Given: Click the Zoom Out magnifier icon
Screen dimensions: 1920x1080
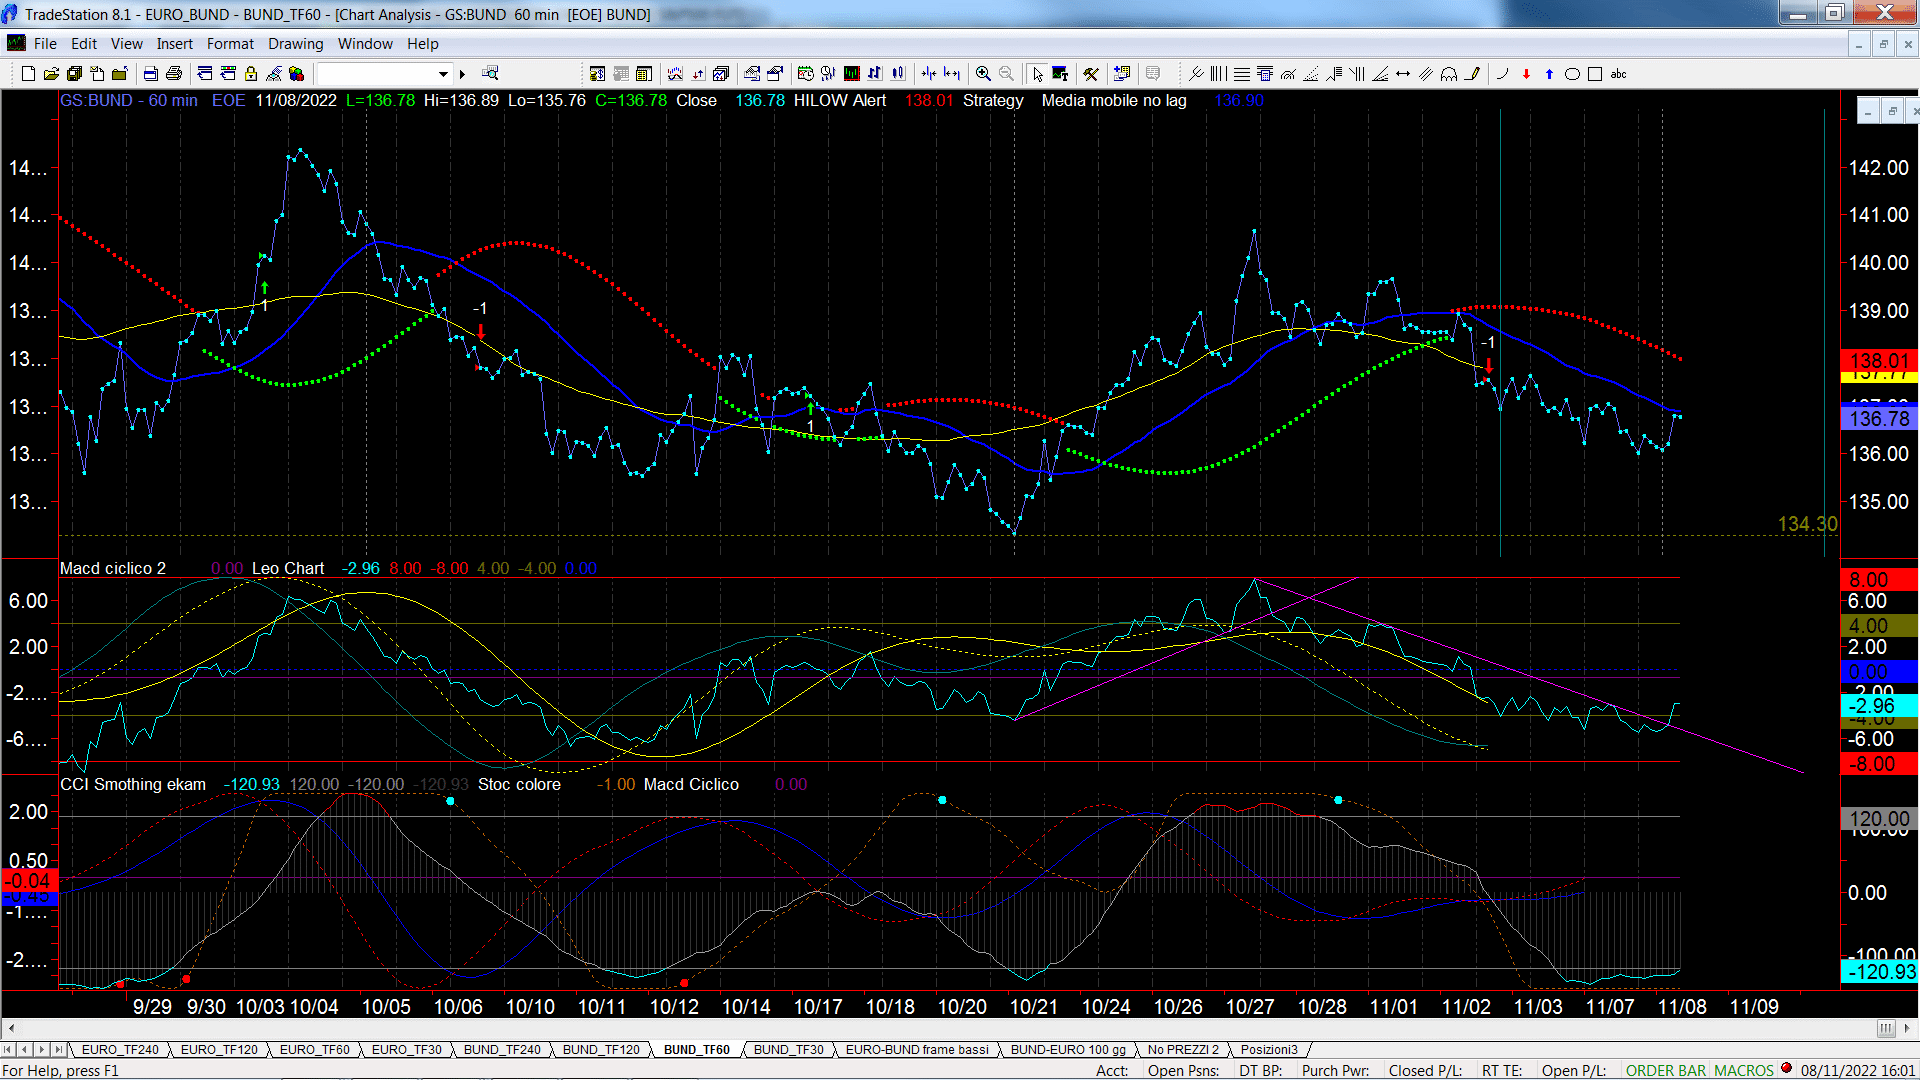Looking at the screenshot, I should [x=1006, y=73].
